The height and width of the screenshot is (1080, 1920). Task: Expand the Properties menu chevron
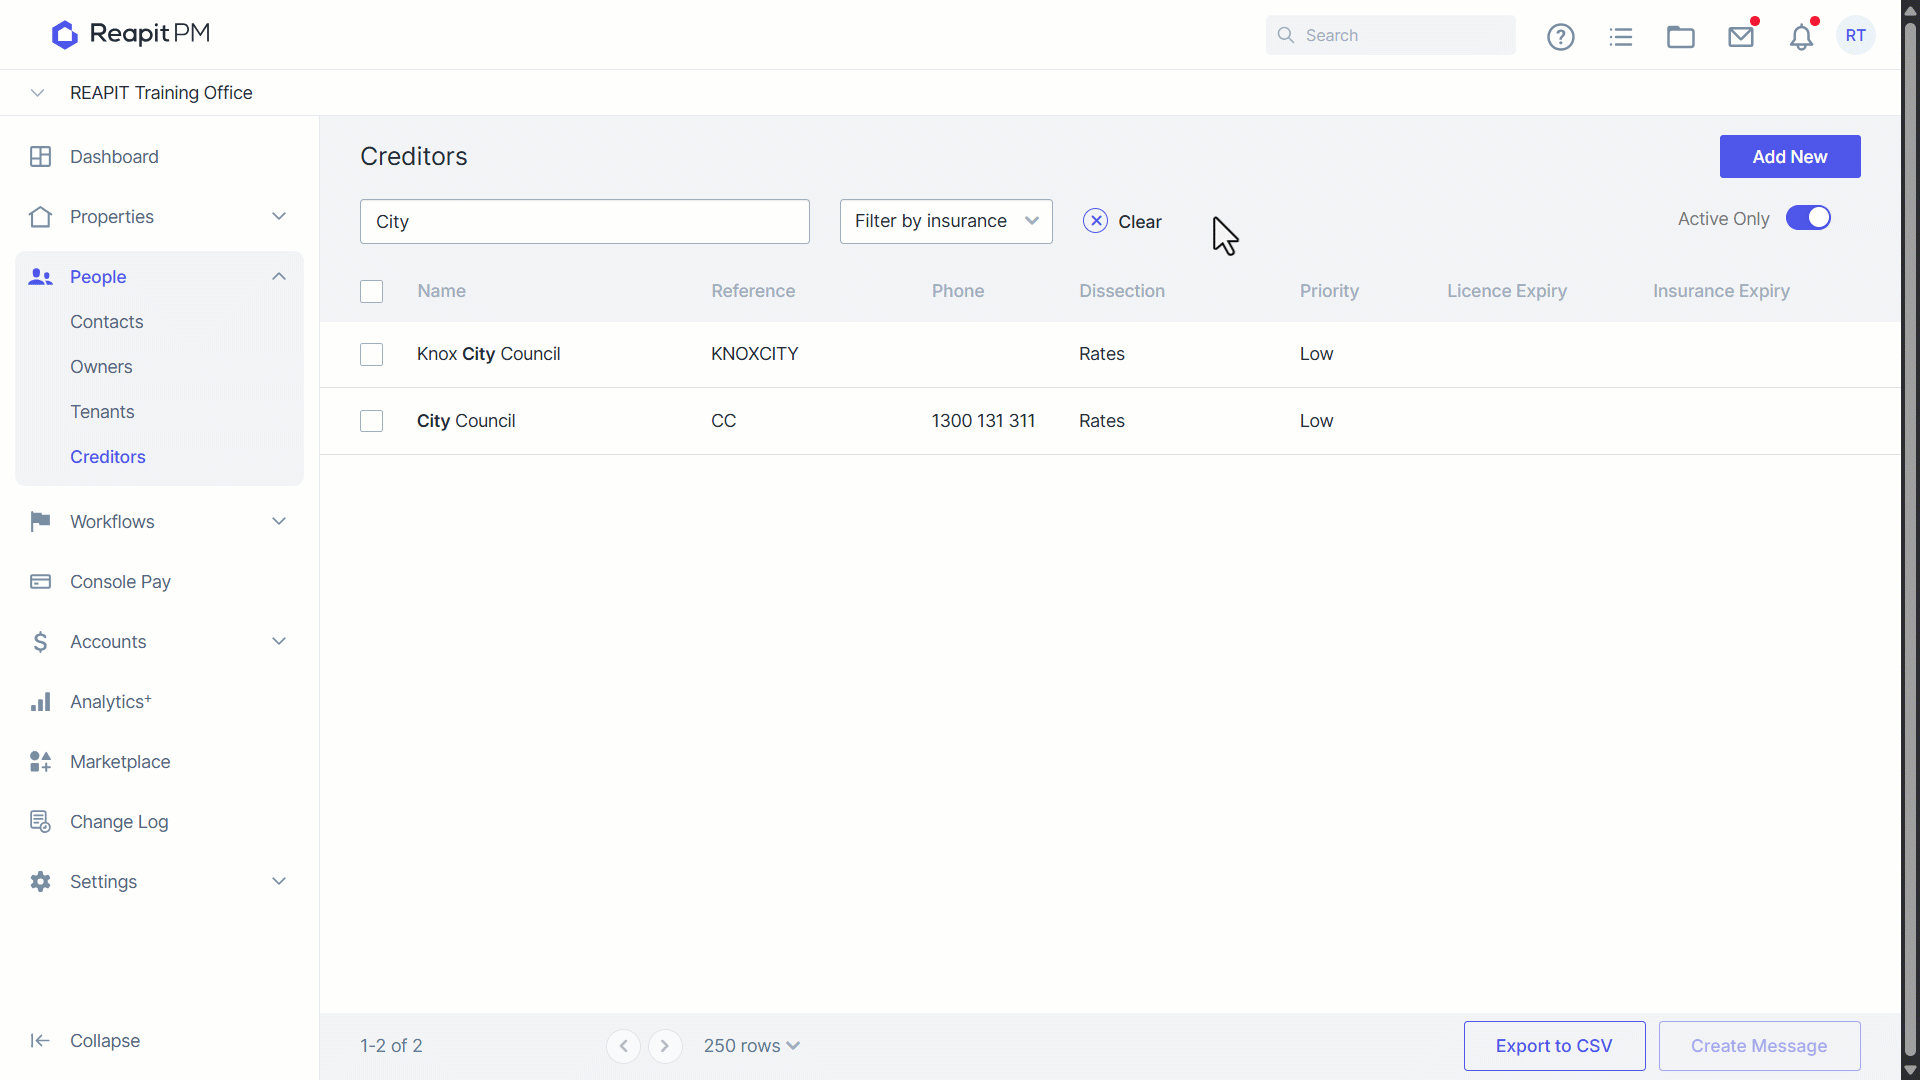coord(279,217)
